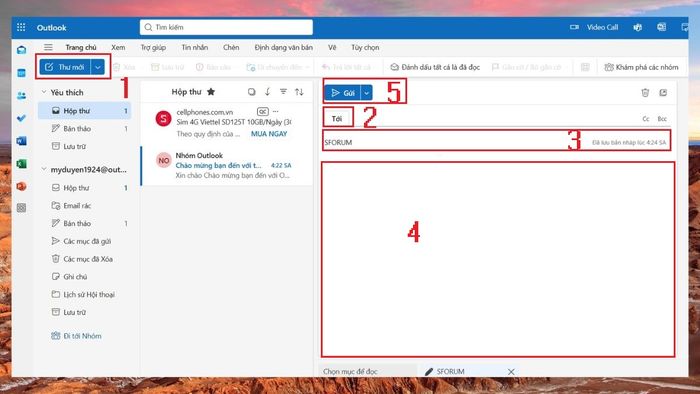The height and width of the screenshot is (394, 700).
Task: Open the Tùy chọn tab
Action: pos(365,47)
